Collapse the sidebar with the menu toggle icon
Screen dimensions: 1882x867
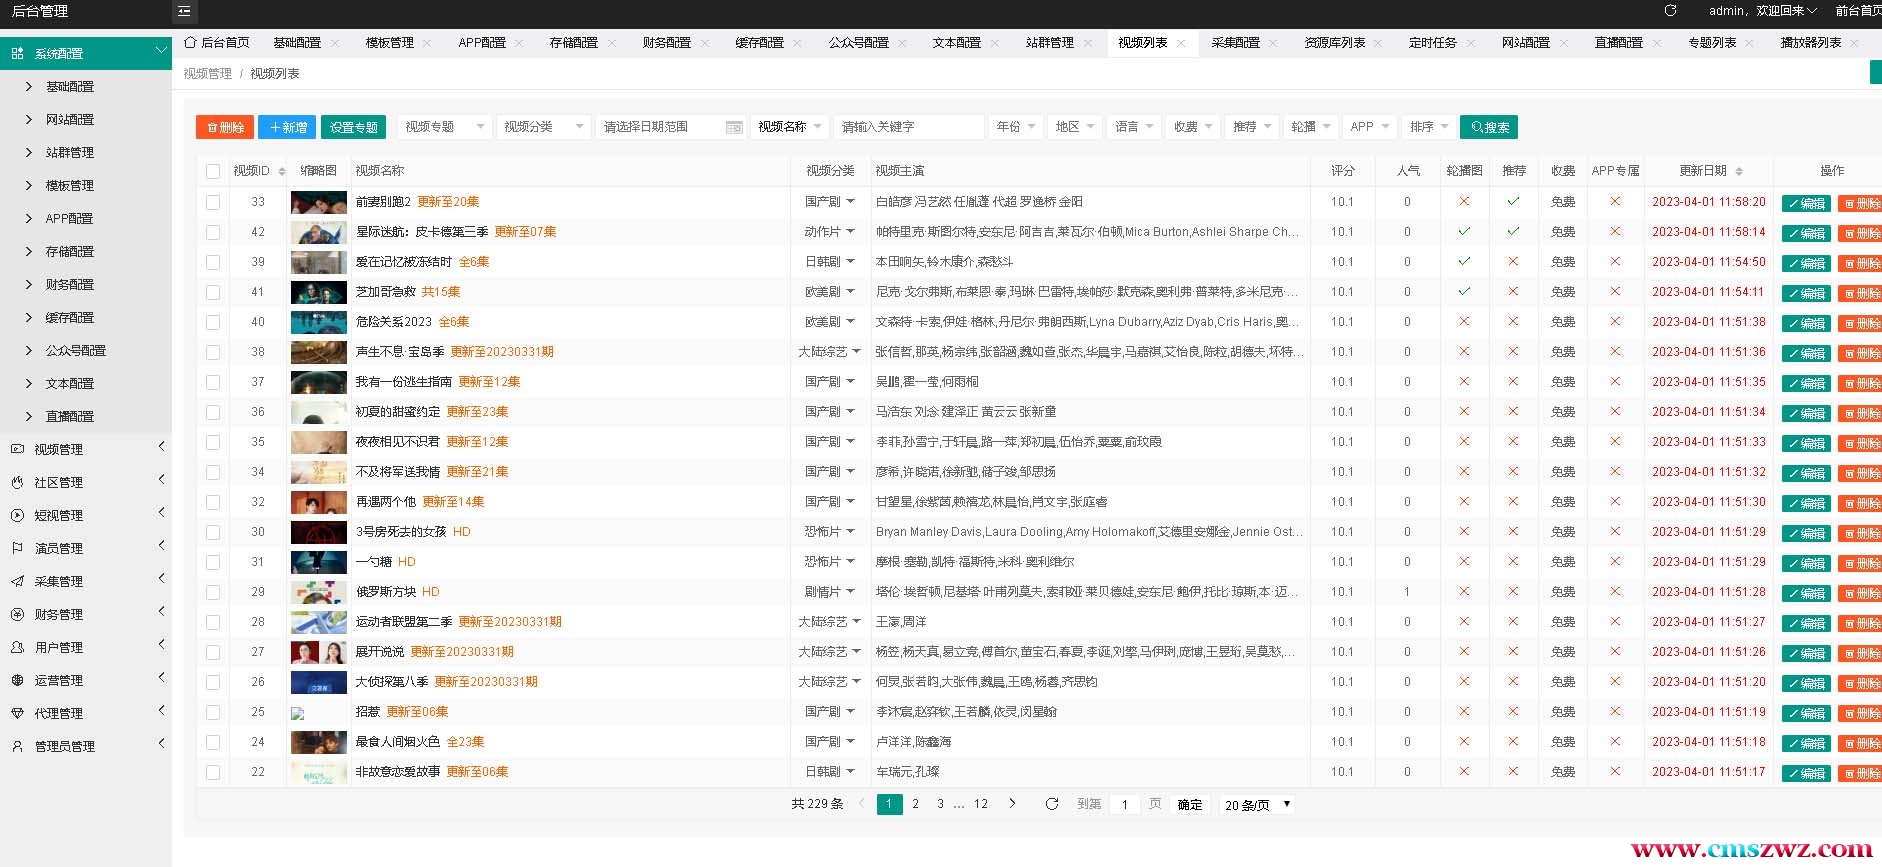pos(184,12)
